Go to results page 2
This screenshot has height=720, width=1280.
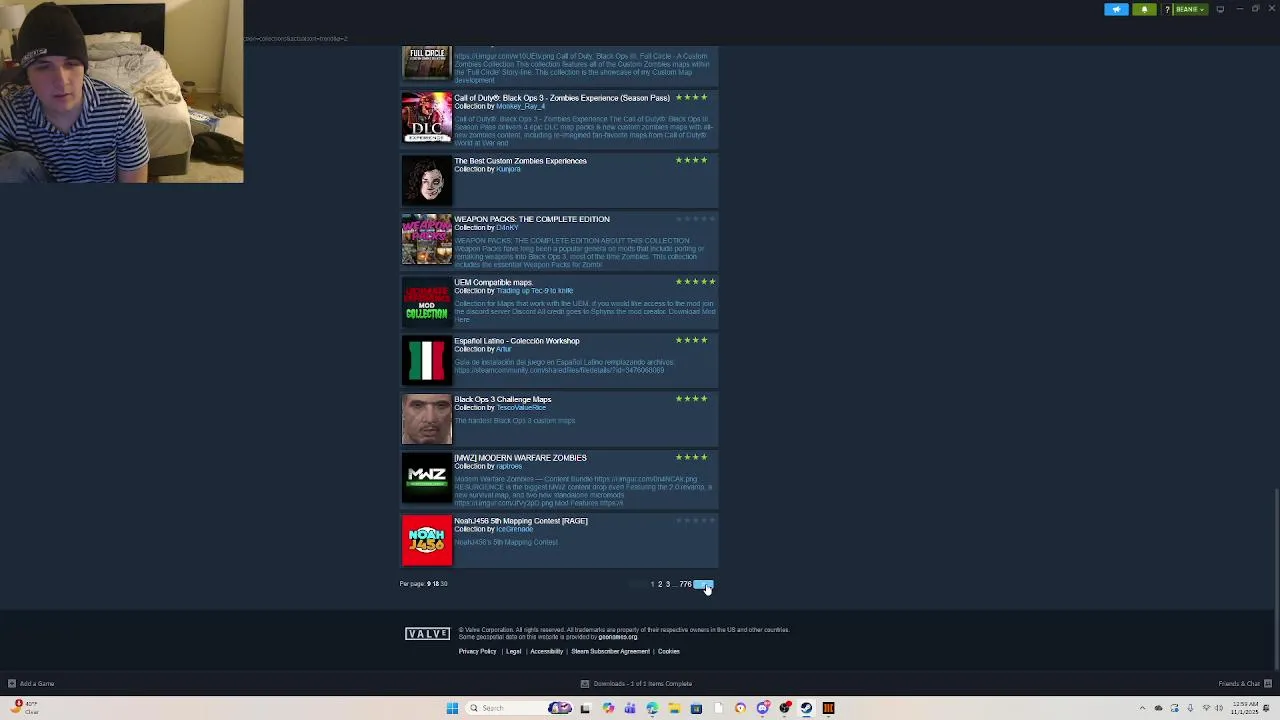point(660,584)
